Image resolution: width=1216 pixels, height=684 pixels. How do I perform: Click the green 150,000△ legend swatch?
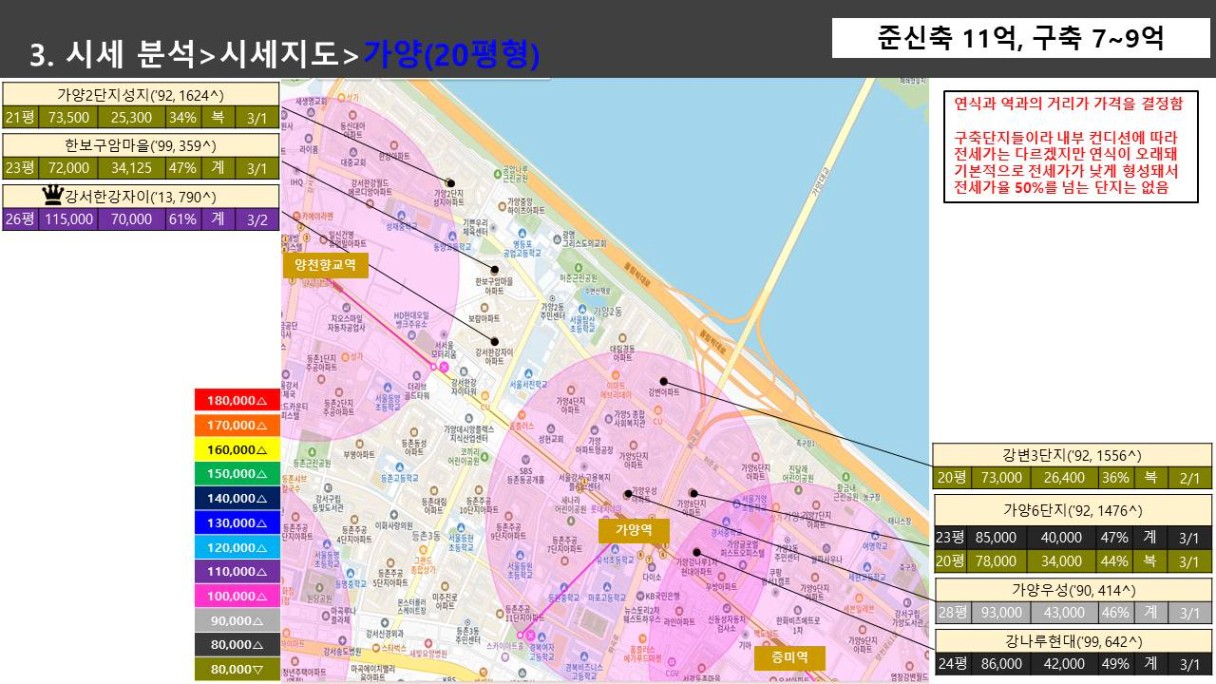tap(238, 473)
